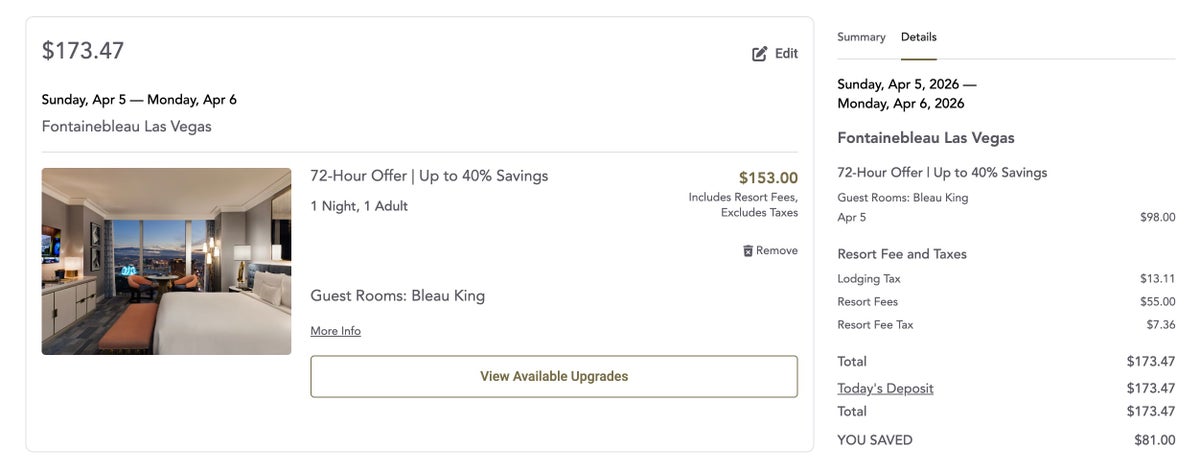Image resolution: width=1200 pixels, height=472 pixels.
Task: Click the Remove text link
Action: [777, 251]
